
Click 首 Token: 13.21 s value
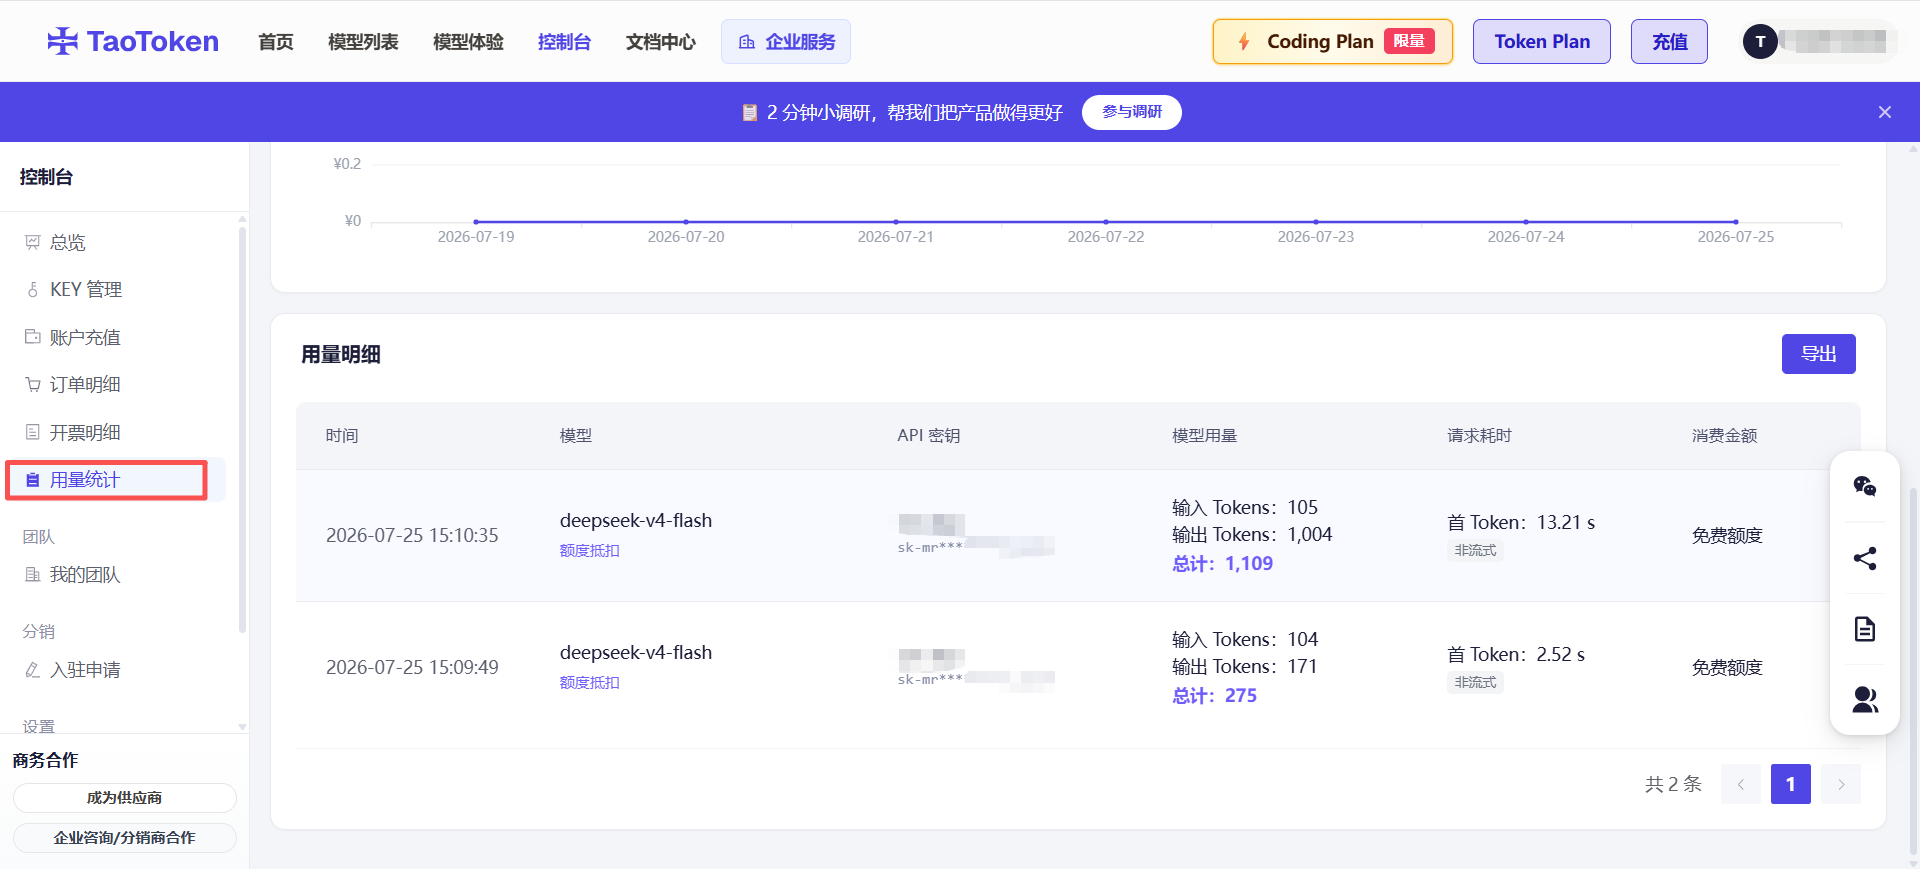click(x=1521, y=523)
